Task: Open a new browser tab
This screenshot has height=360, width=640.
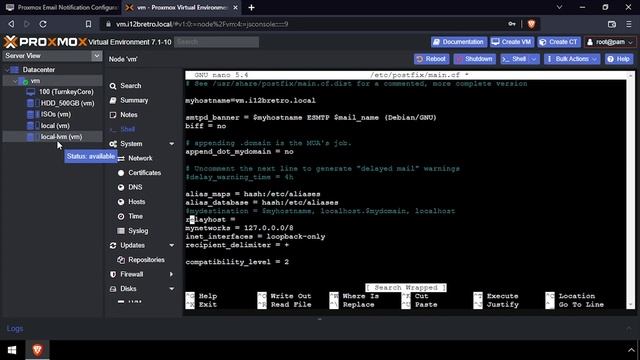Action: point(251,7)
